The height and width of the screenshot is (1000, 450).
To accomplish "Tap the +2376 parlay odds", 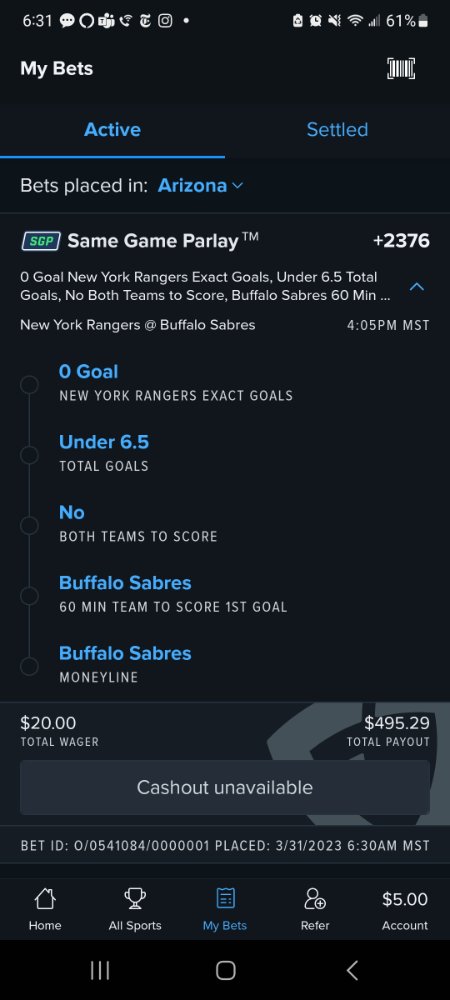I will point(401,241).
